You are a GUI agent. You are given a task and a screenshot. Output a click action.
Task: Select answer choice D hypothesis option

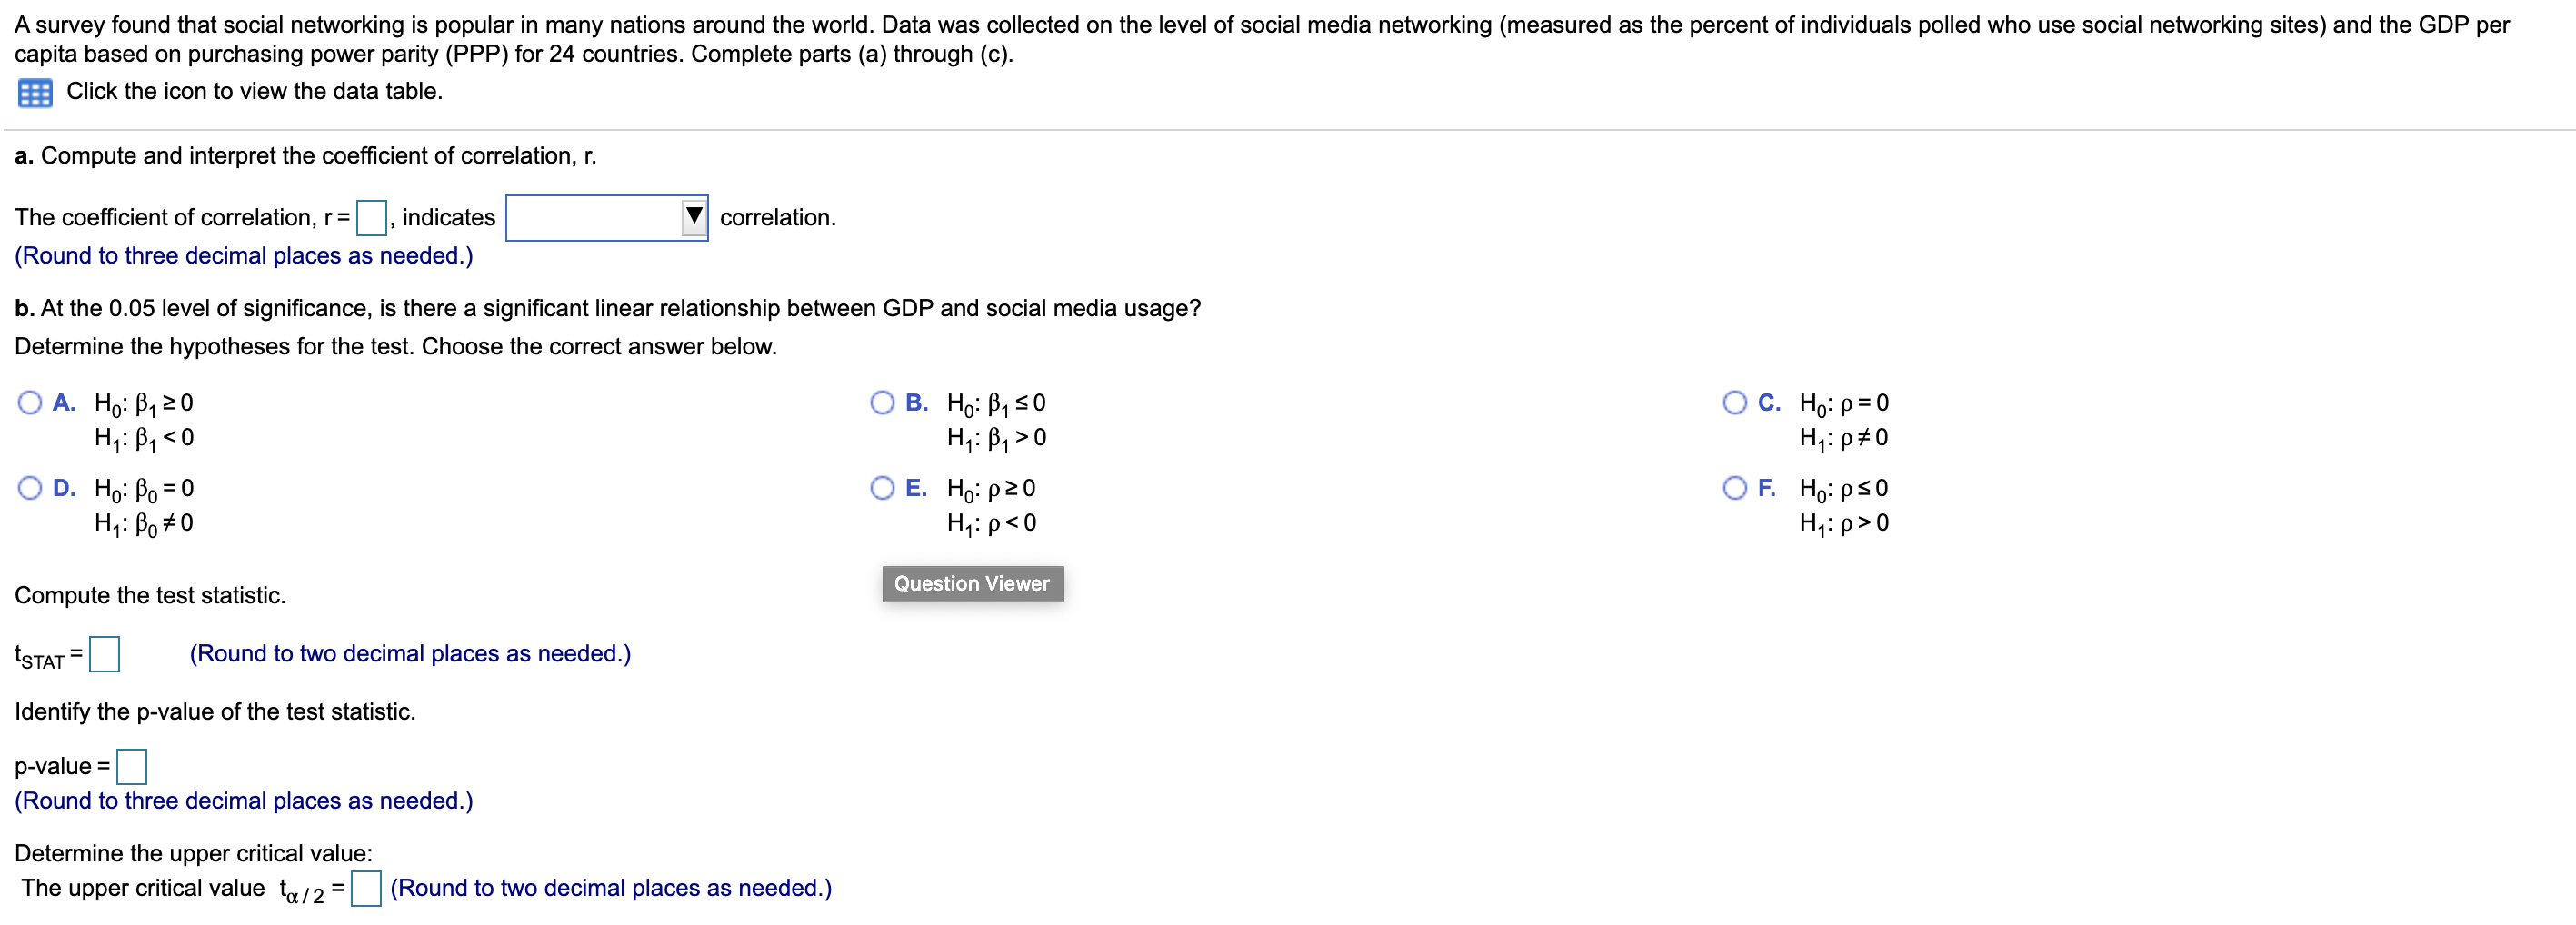pos(30,488)
